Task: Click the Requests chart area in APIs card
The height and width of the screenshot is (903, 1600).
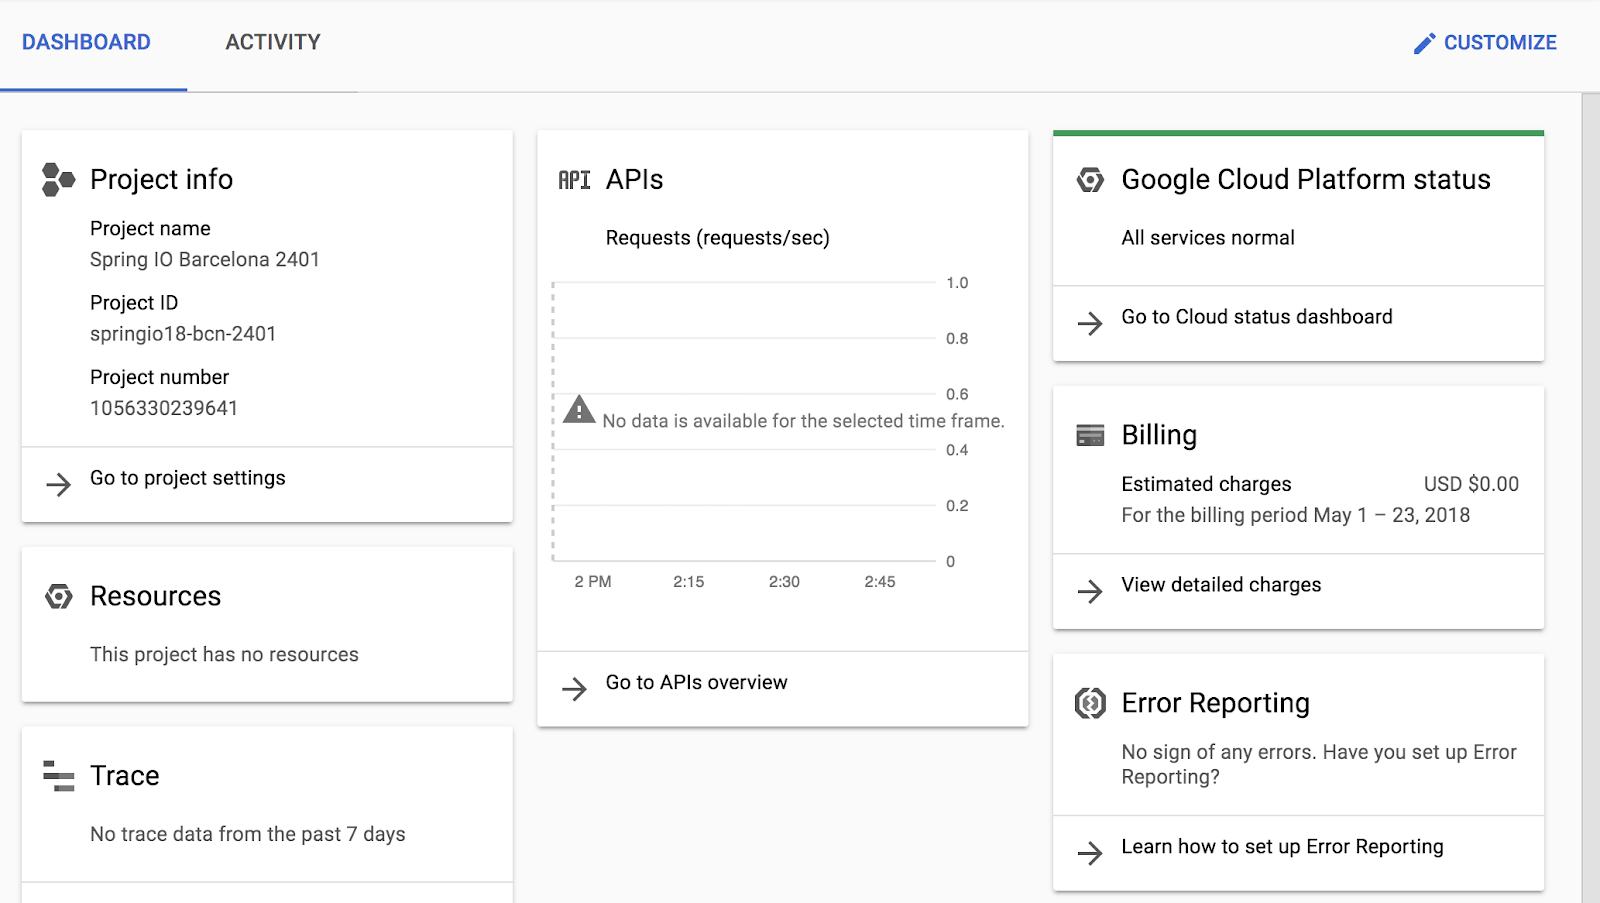Action: tap(745, 480)
